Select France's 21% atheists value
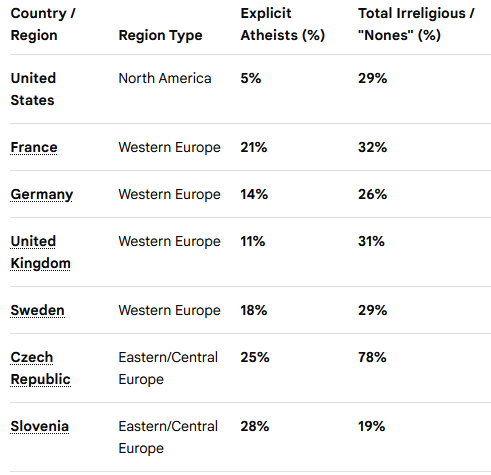Viewport: 491px width, 475px height. 254,147
